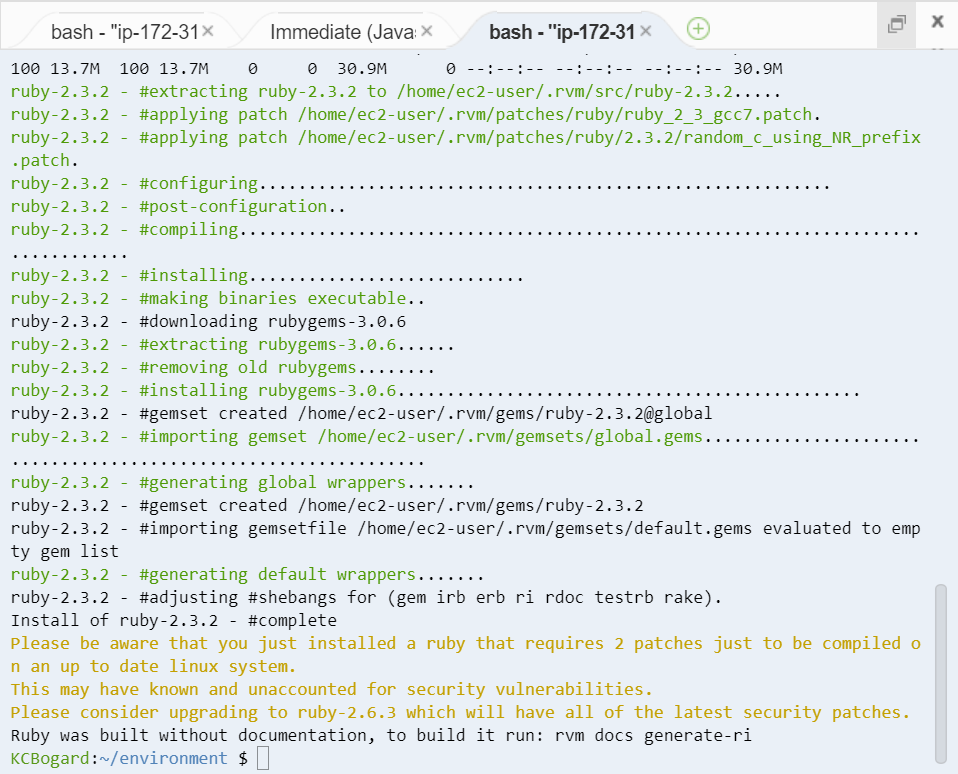Switch to the first bash terminal tab
This screenshot has height=774, width=958.
click(x=124, y=32)
